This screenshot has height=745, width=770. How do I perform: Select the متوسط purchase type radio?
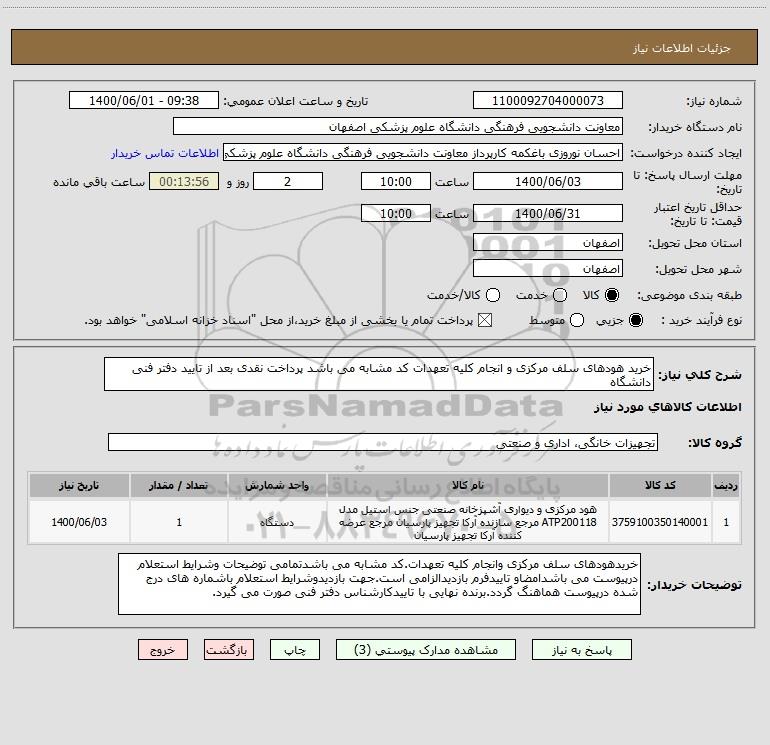[x=577, y=320]
